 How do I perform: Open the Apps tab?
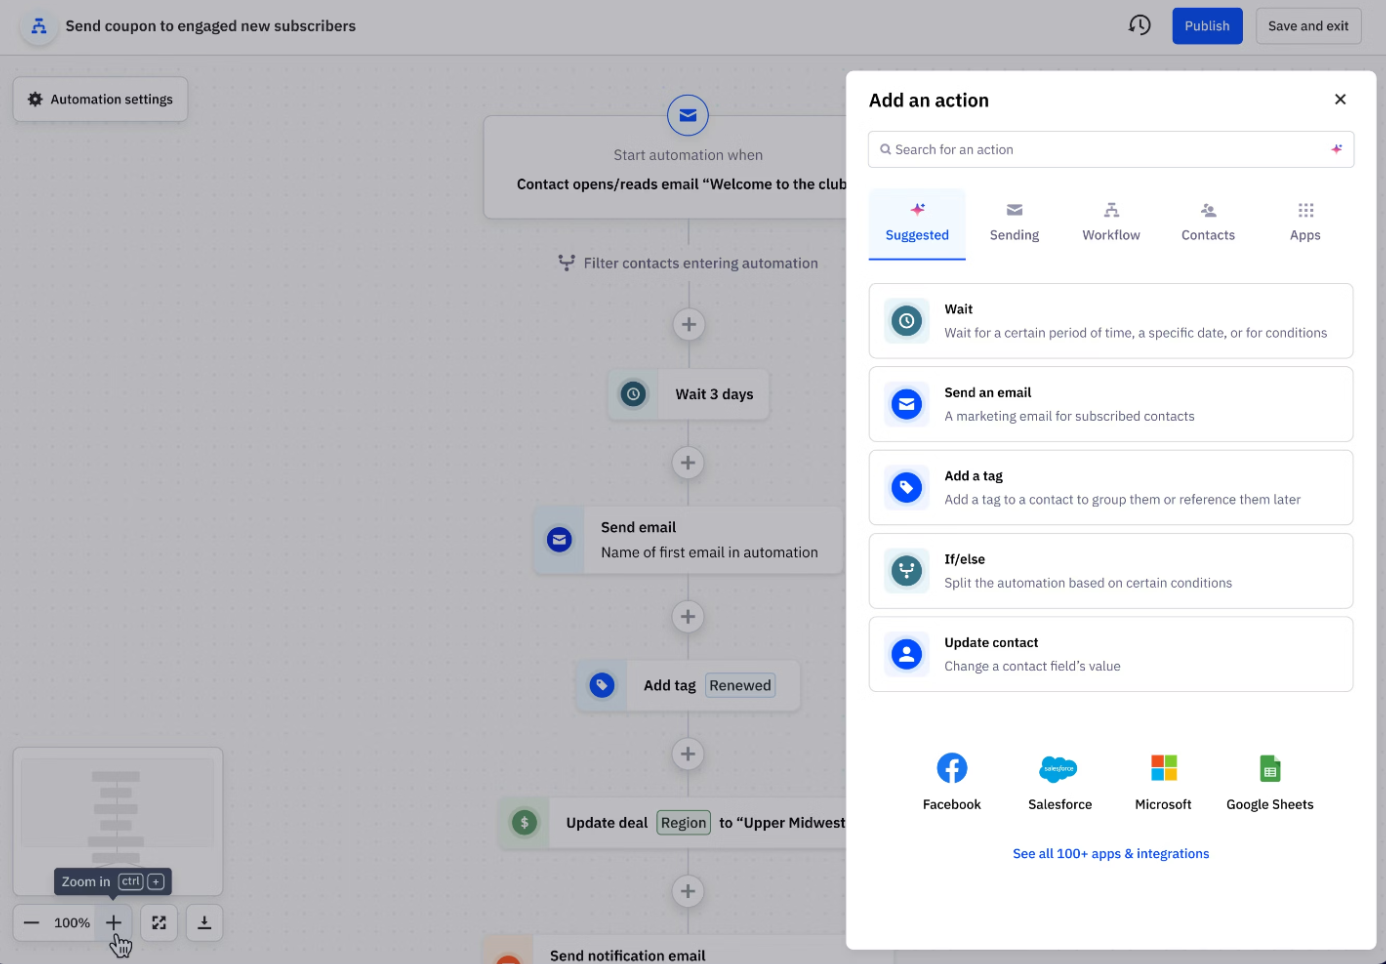click(x=1305, y=222)
